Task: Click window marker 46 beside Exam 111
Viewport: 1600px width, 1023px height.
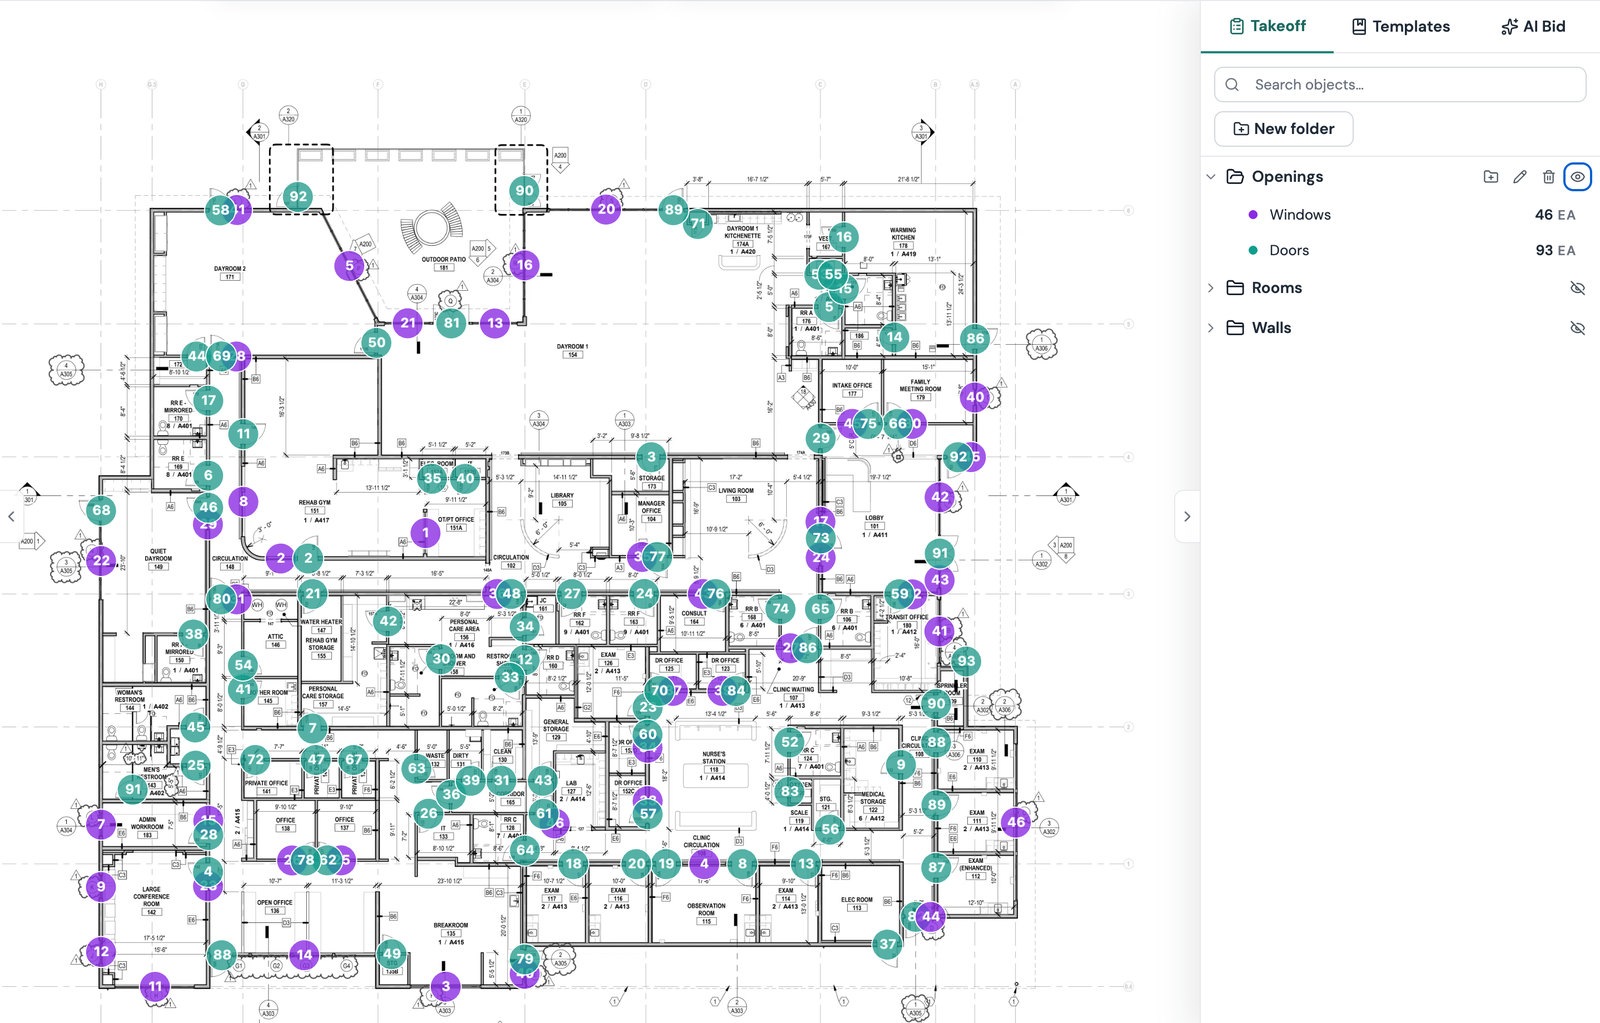Action: [x=1016, y=822]
